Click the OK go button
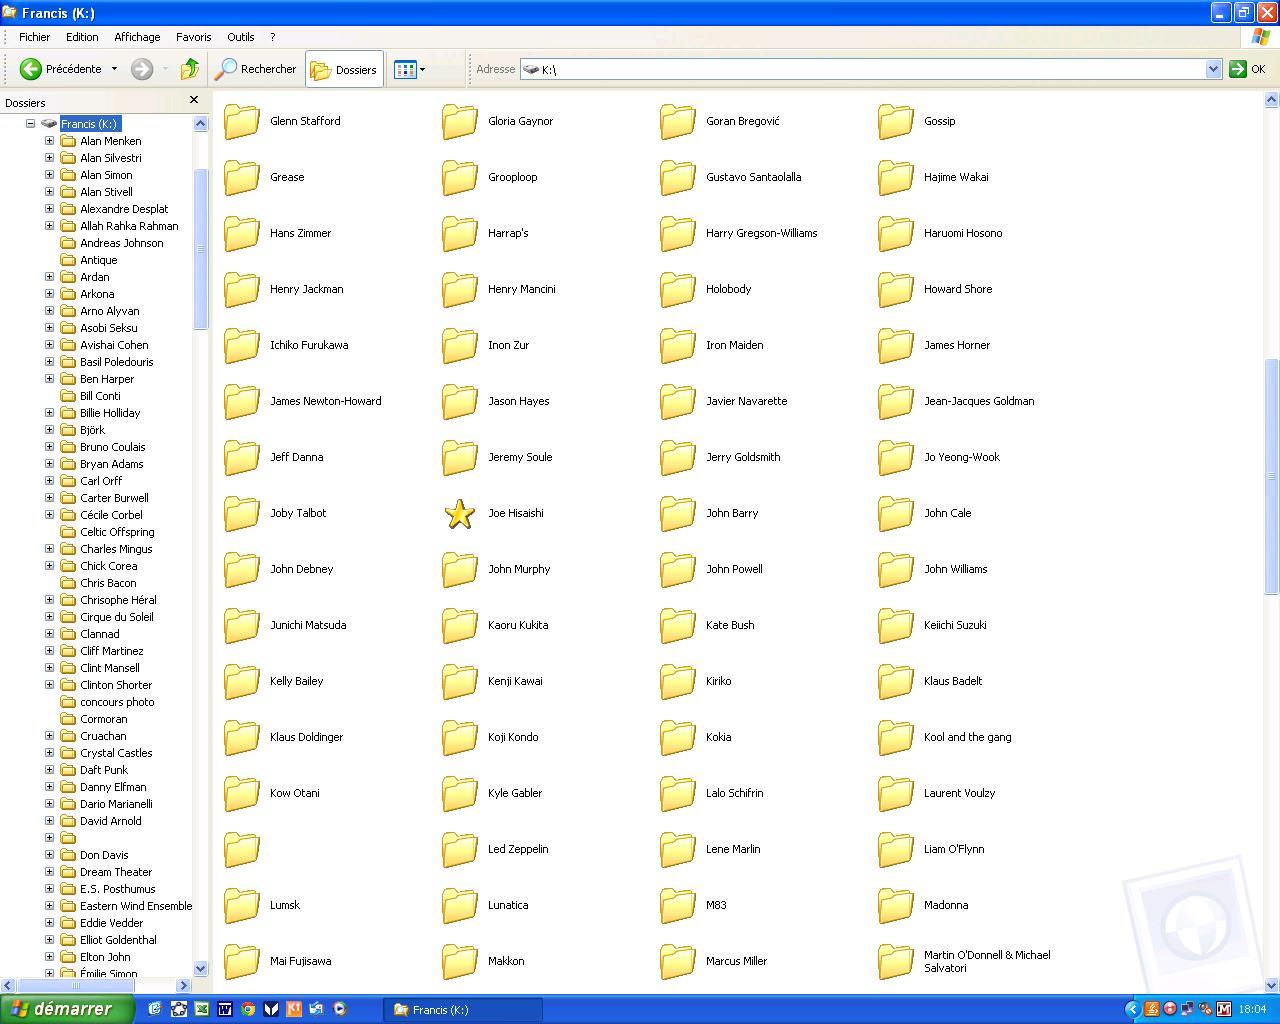 [1248, 69]
